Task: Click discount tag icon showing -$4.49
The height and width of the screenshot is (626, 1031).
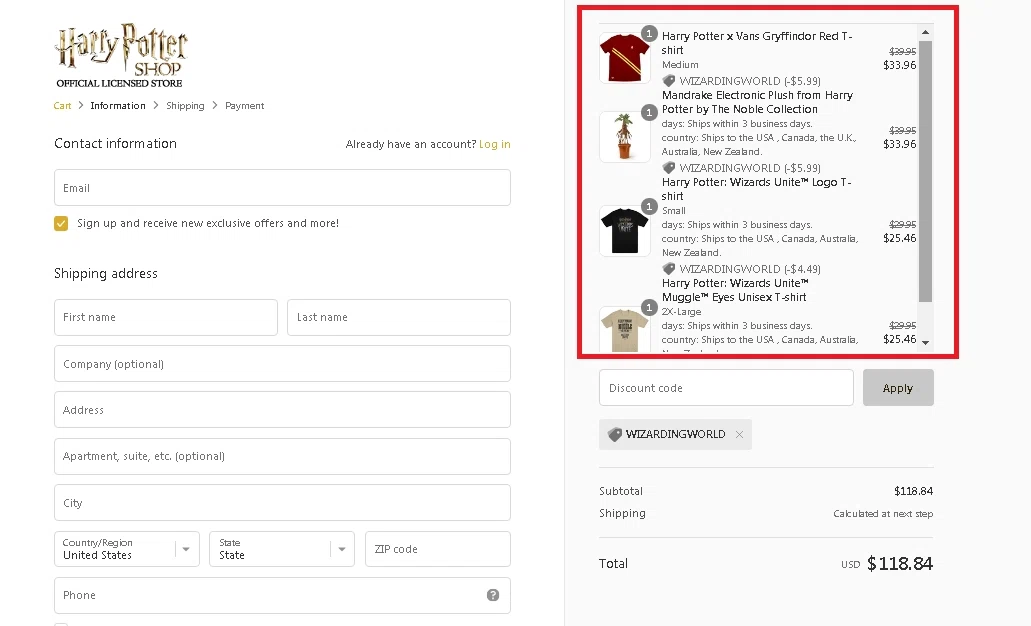Action: [669, 269]
